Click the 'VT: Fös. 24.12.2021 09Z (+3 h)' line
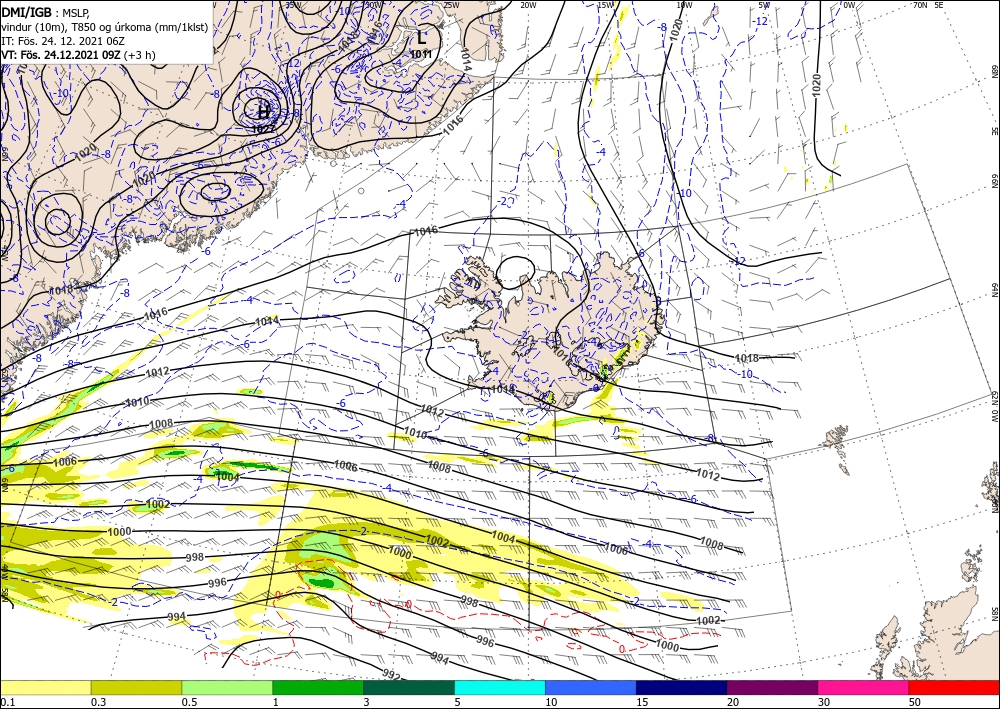 click(78, 55)
